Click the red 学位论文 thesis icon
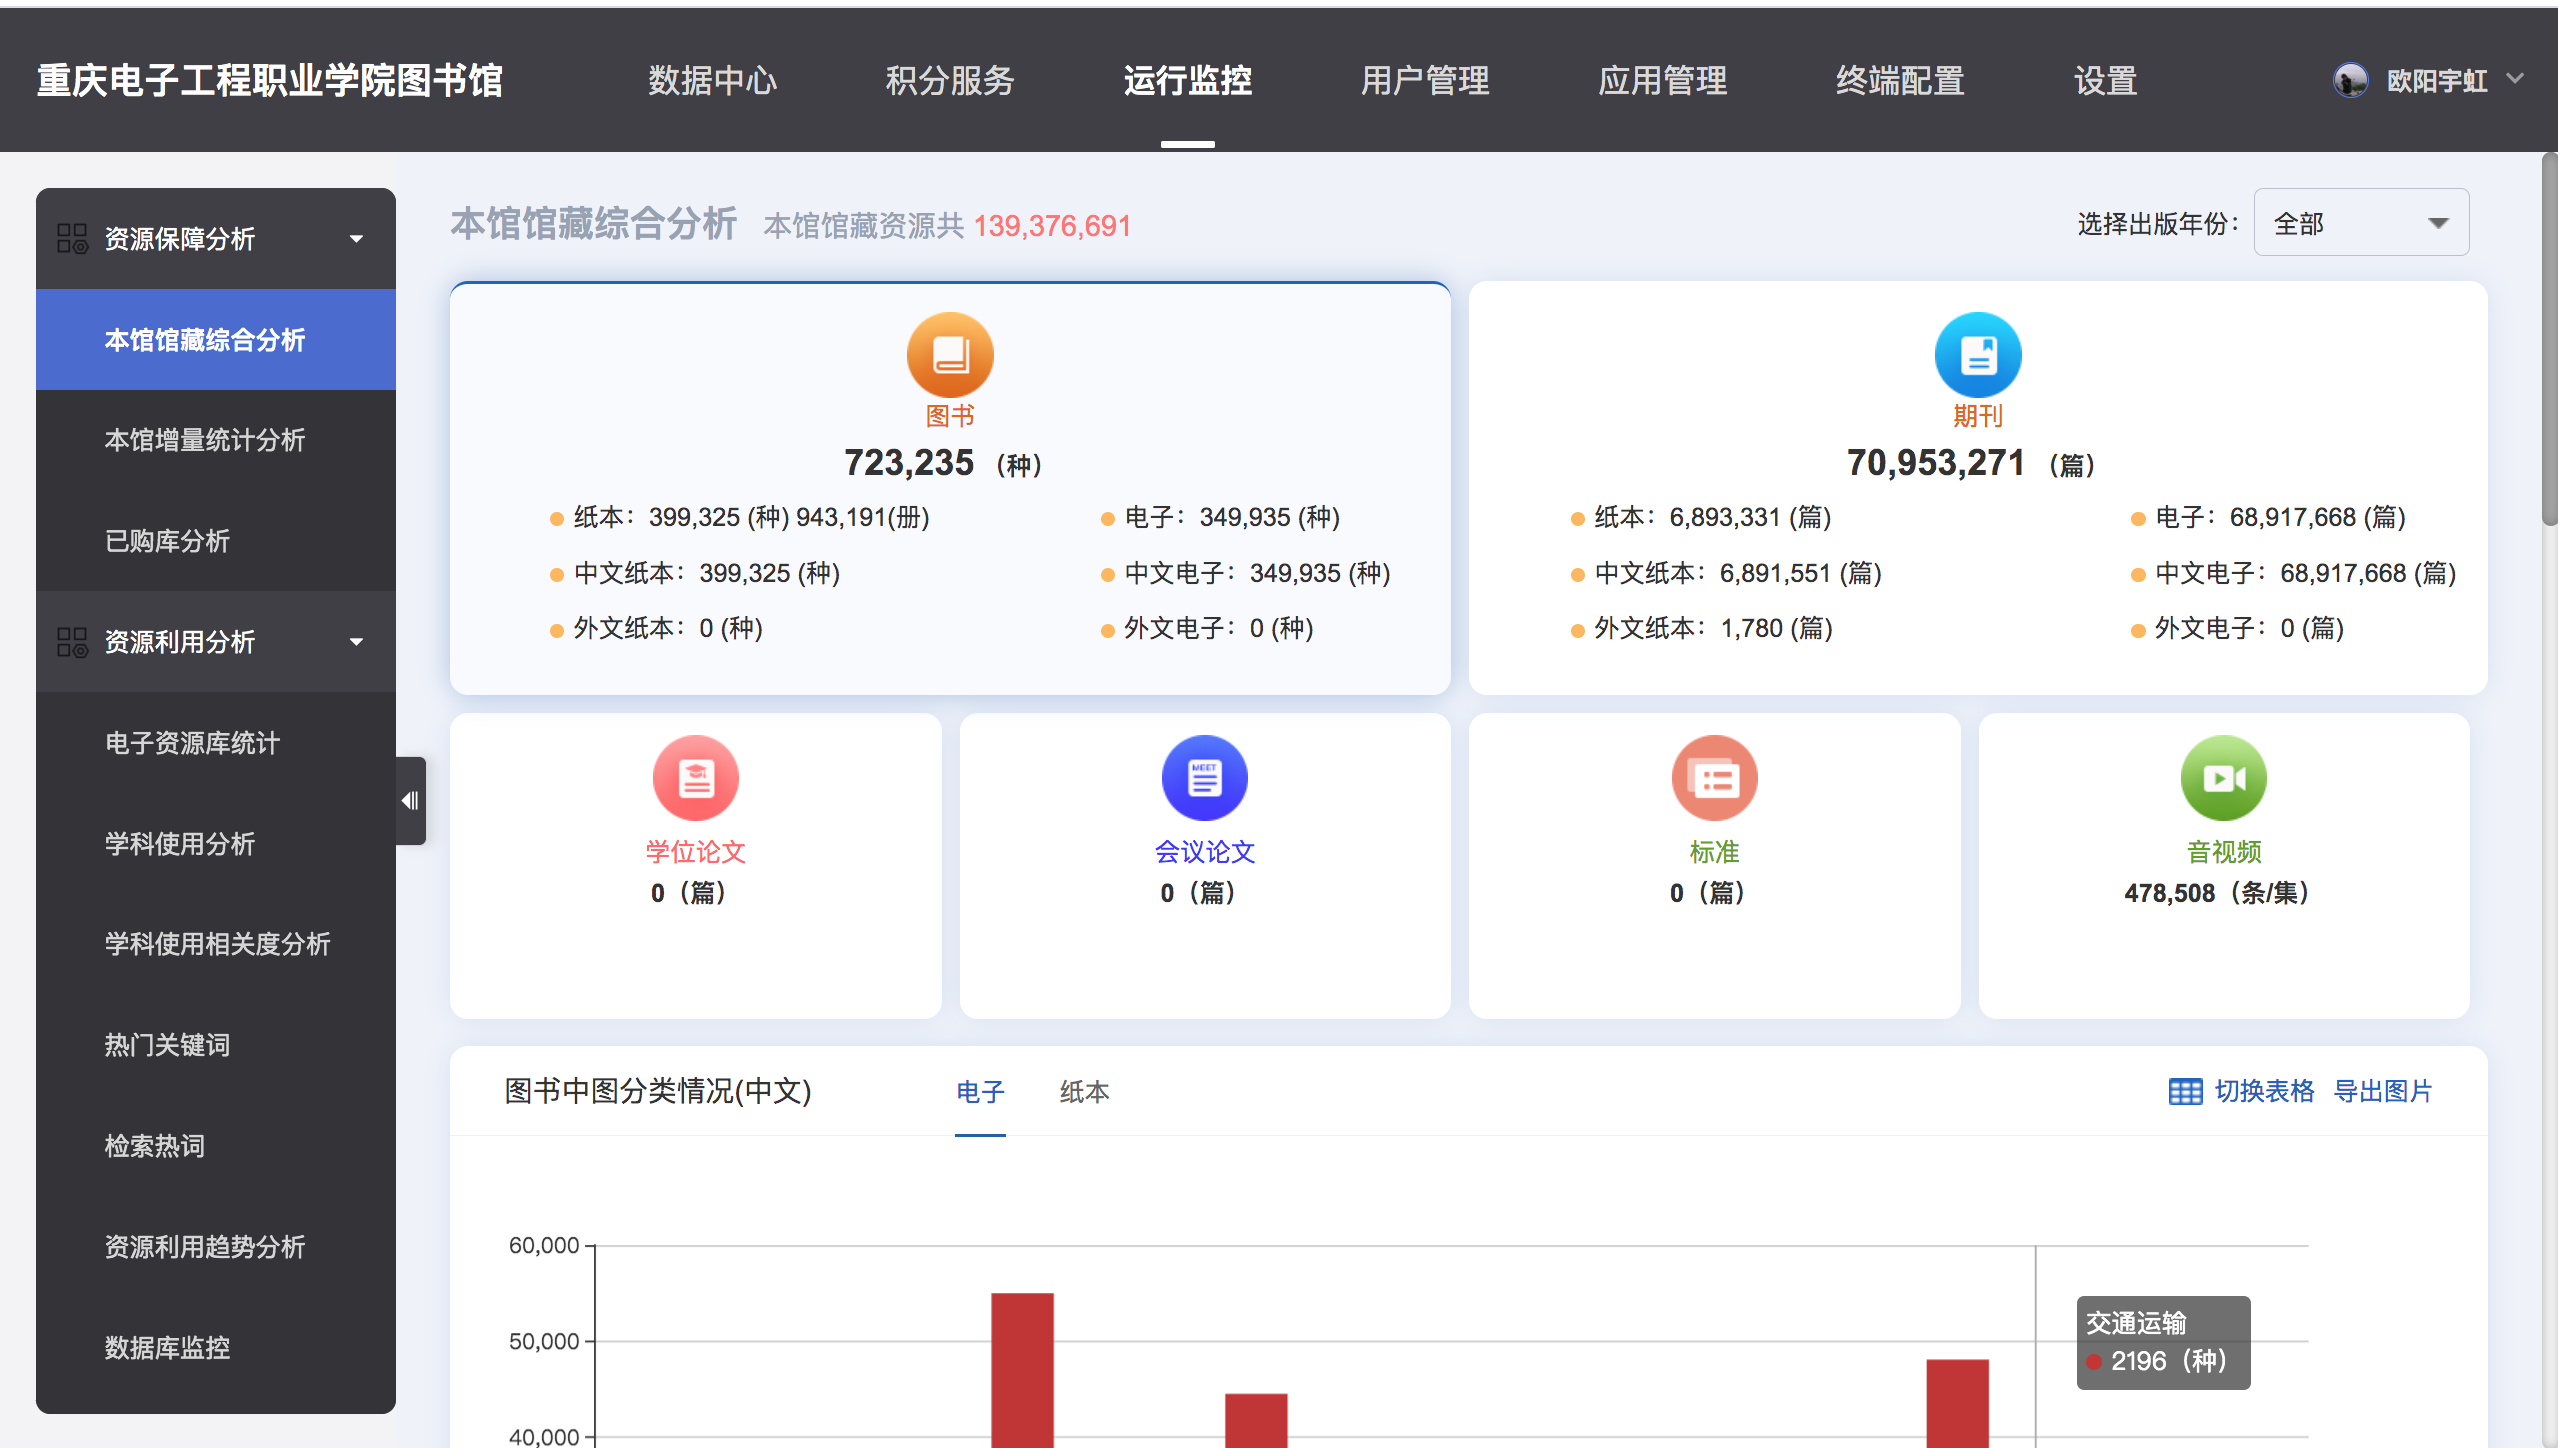The image size is (2558, 1448). point(695,778)
